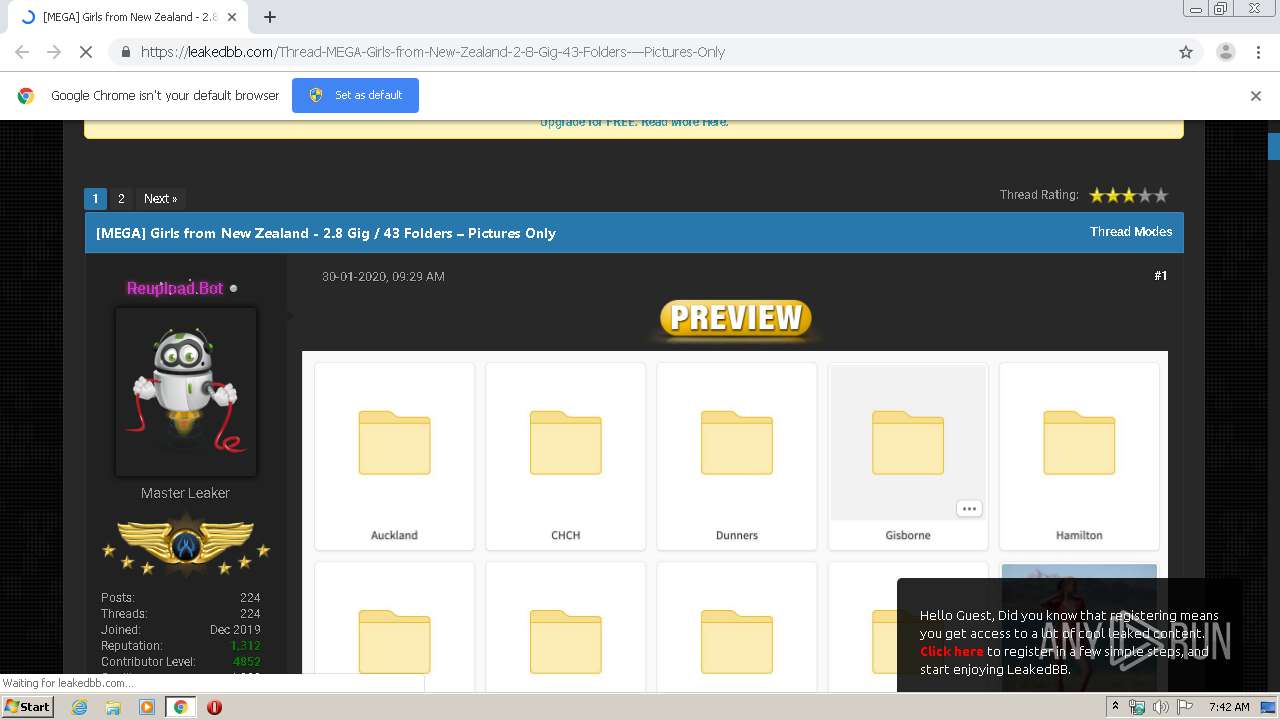Click the Auckland folder

click(x=394, y=456)
